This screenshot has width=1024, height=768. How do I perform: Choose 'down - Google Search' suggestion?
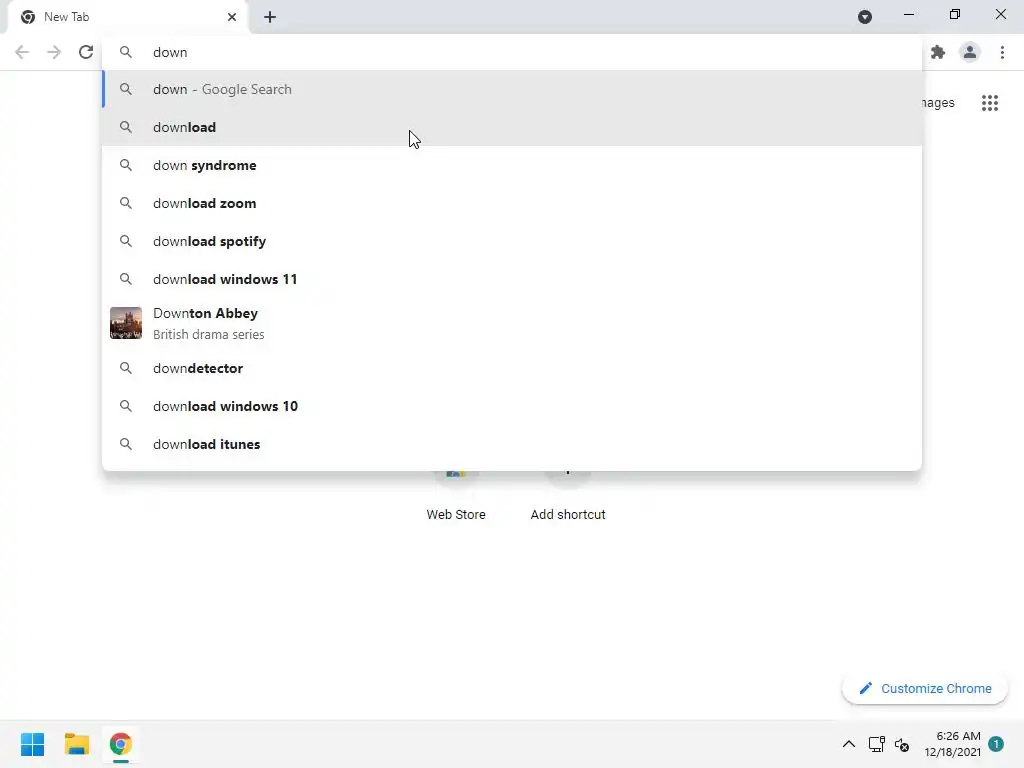512,89
